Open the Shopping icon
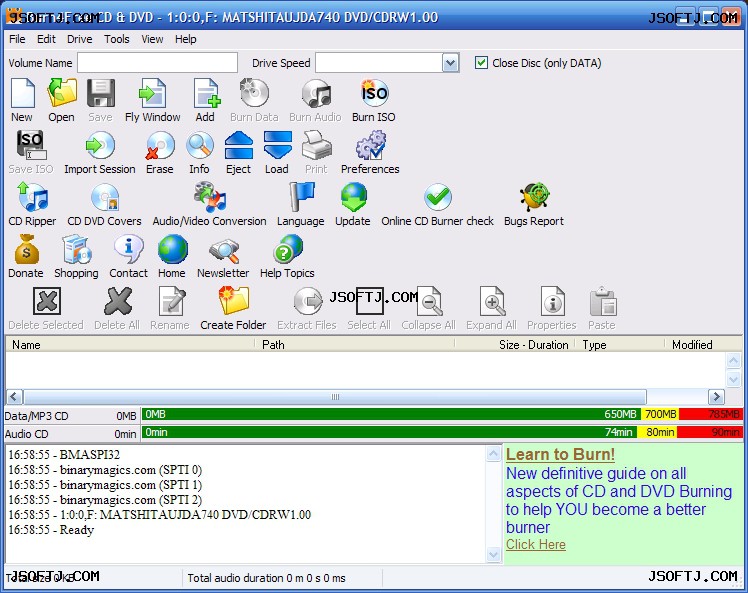748x593 pixels. (76, 249)
